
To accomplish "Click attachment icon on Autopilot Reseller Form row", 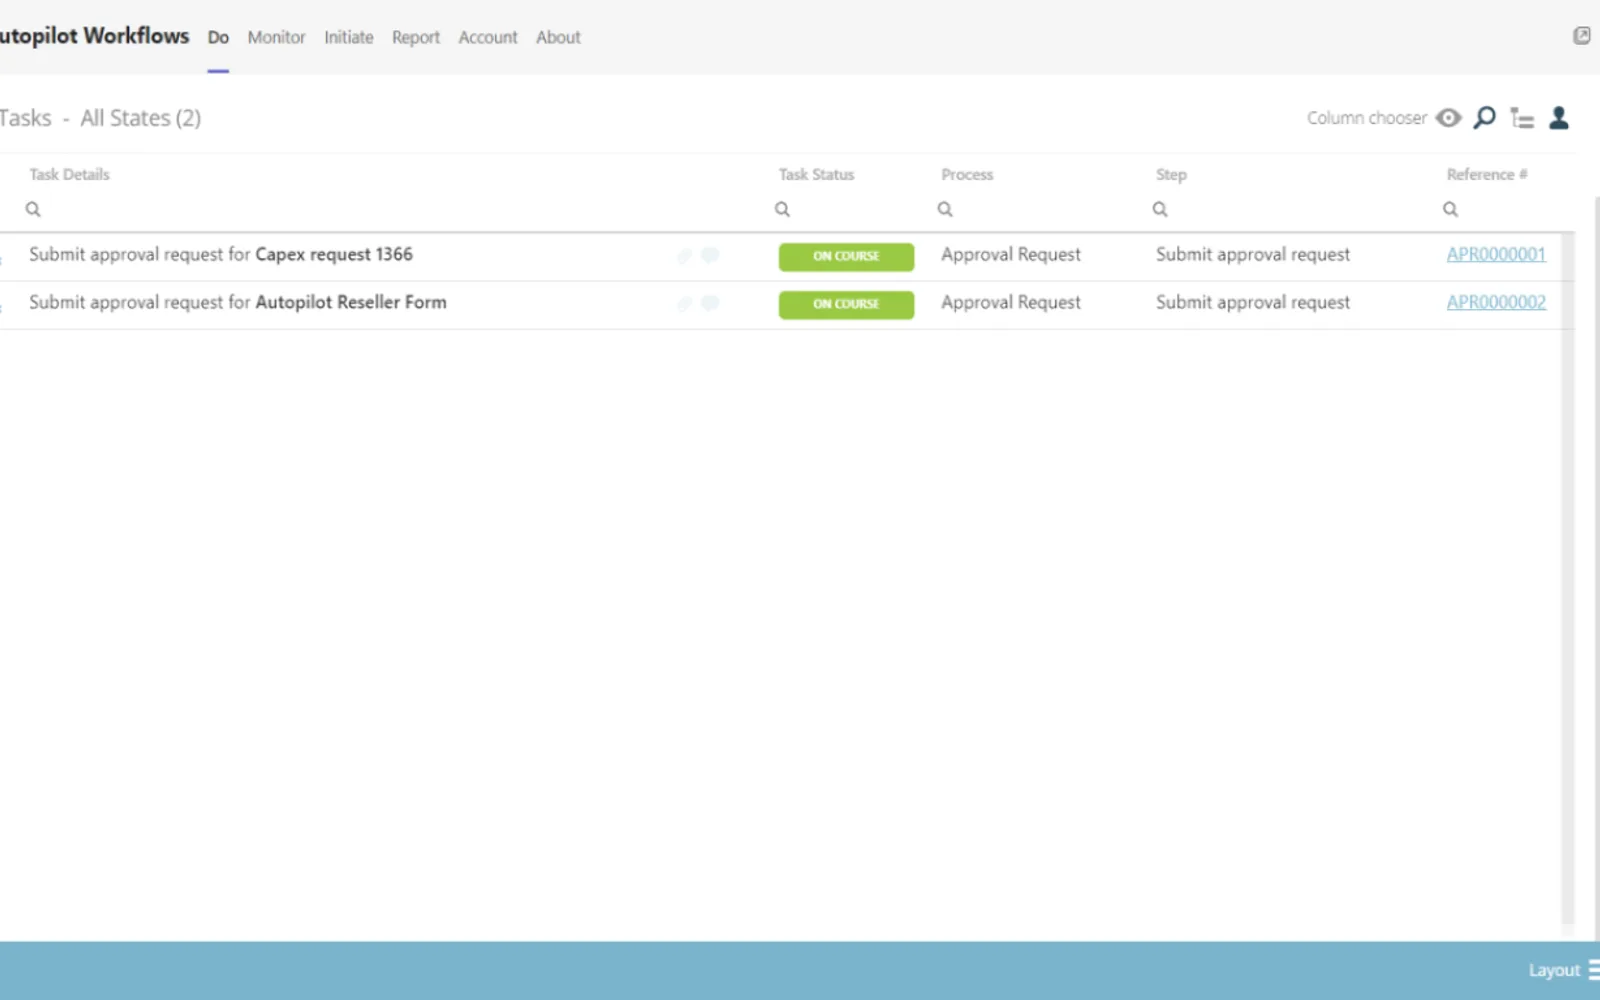I will pos(684,304).
